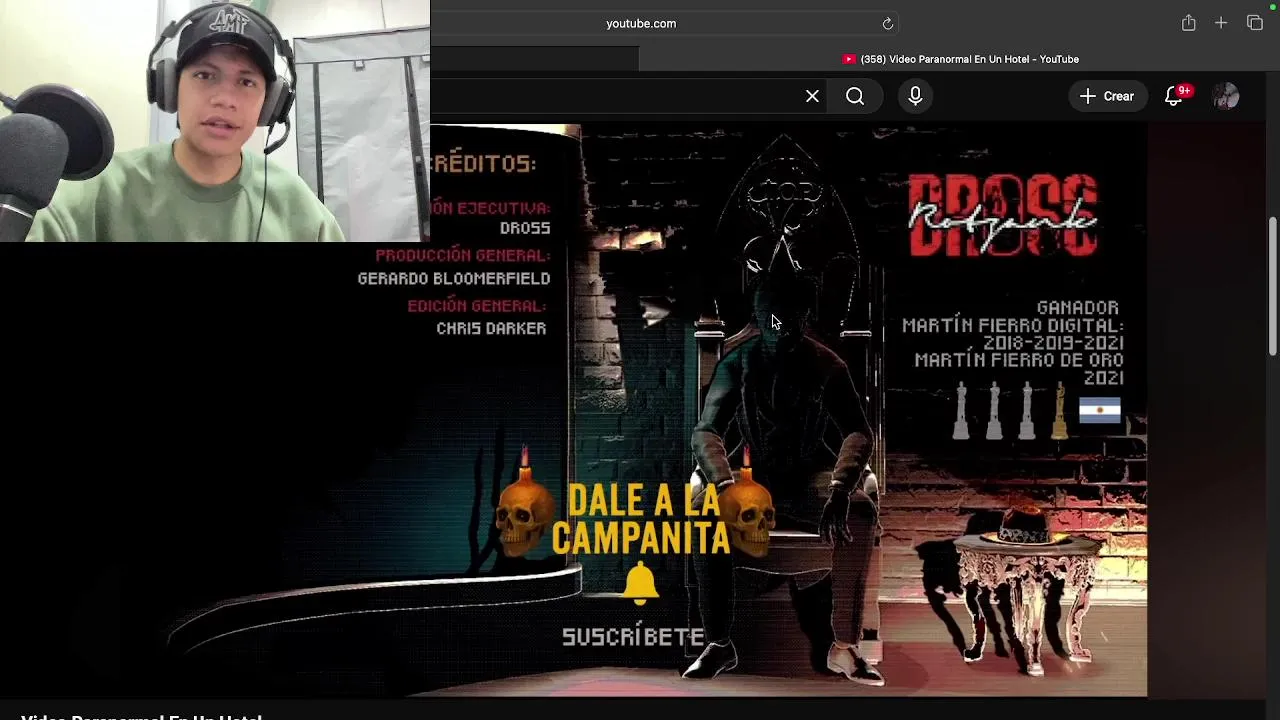Start voice search with microphone

click(x=915, y=96)
